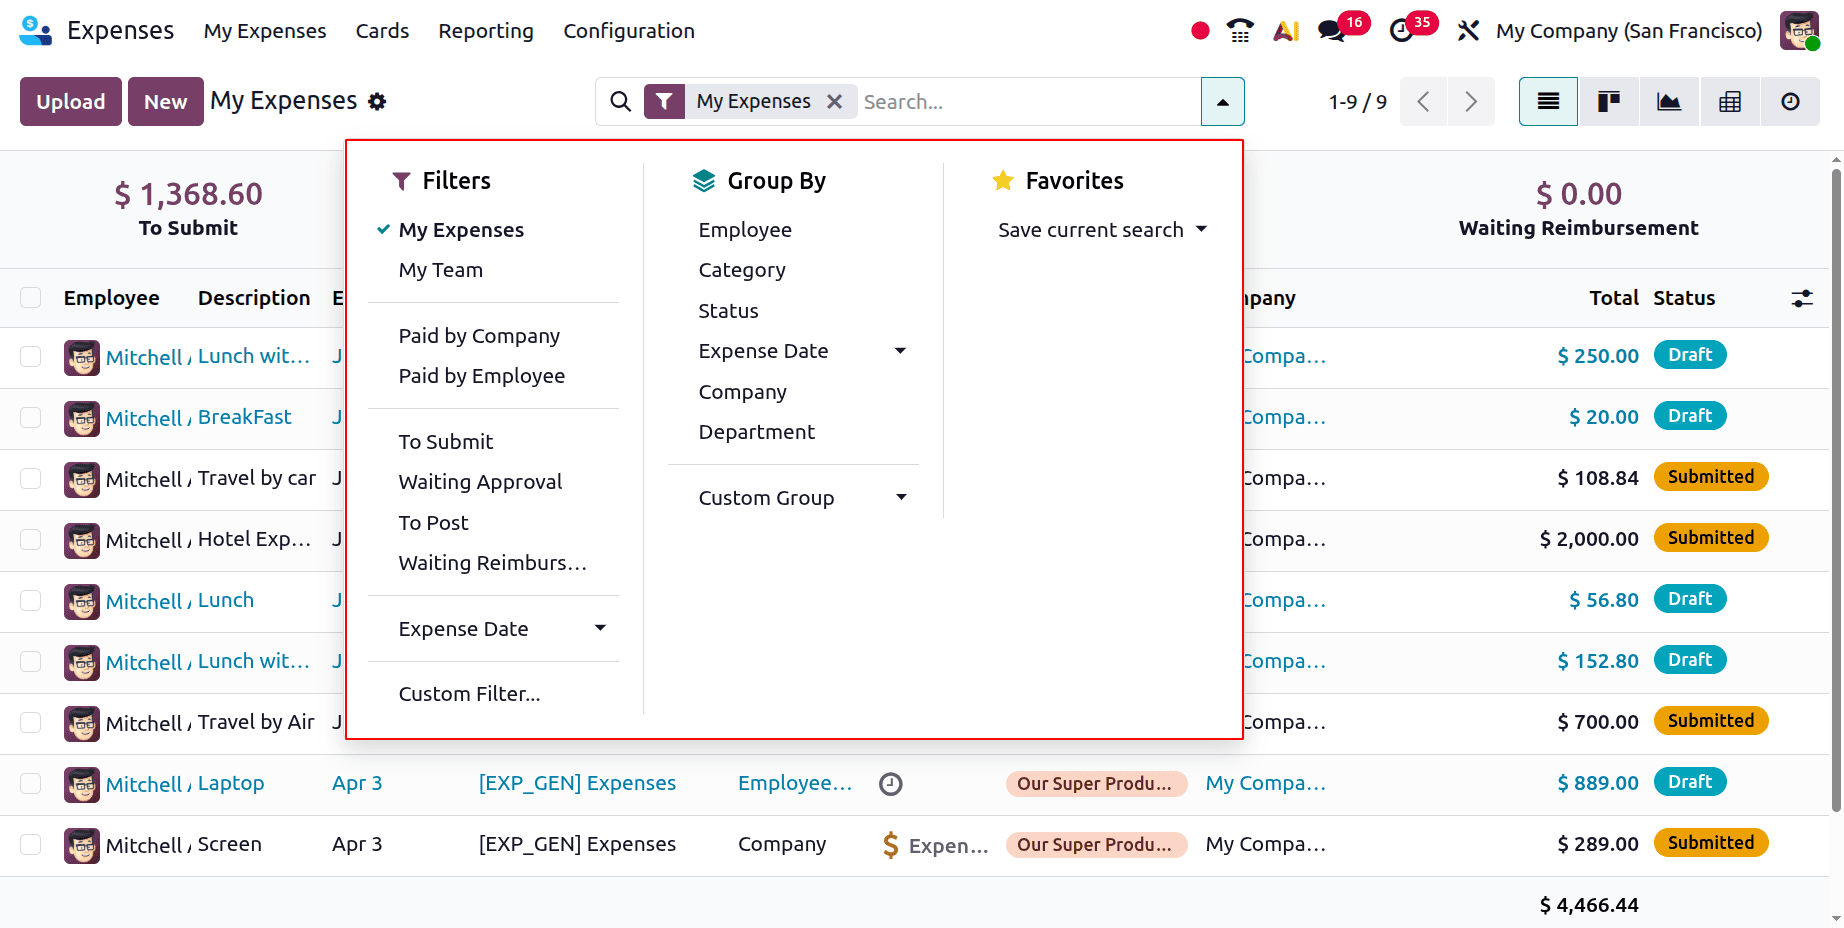Click the red recording indicator icon
The image size is (1844, 928).
click(x=1200, y=31)
